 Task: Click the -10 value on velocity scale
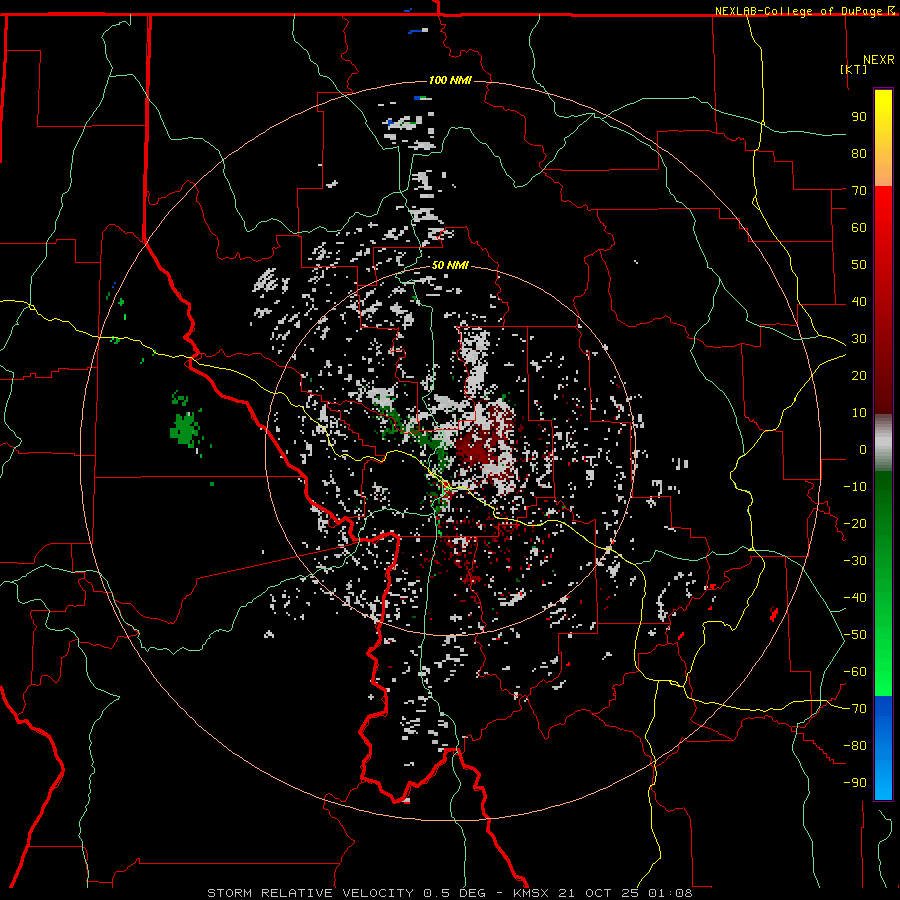[855, 487]
